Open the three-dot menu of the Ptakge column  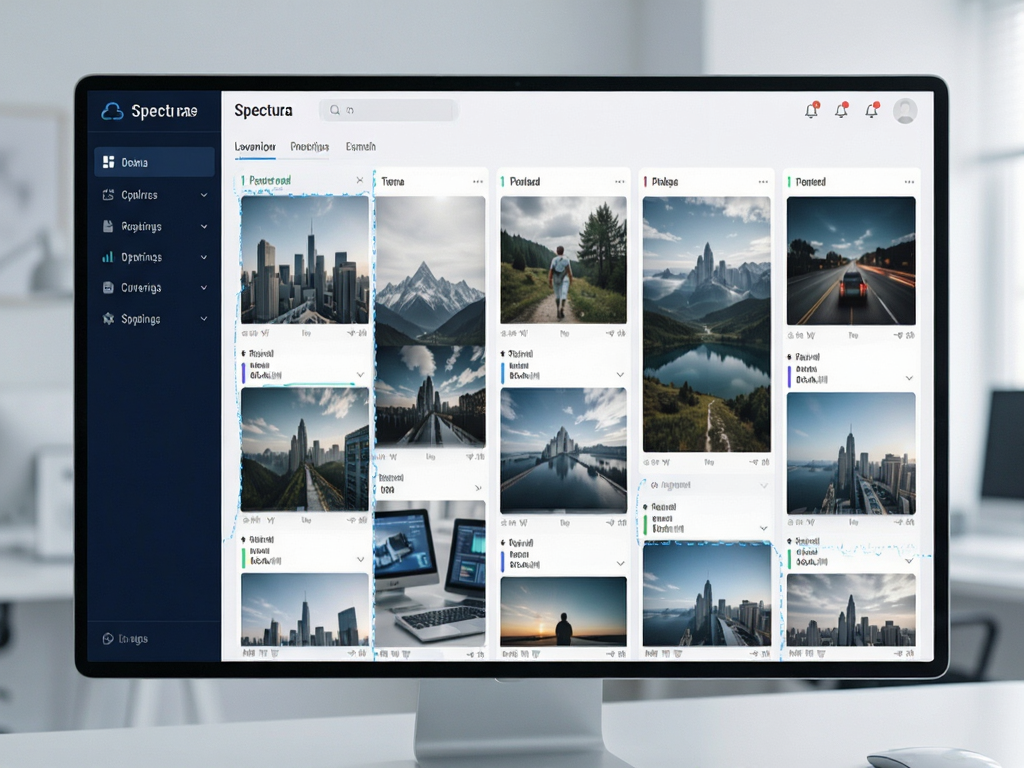click(763, 182)
